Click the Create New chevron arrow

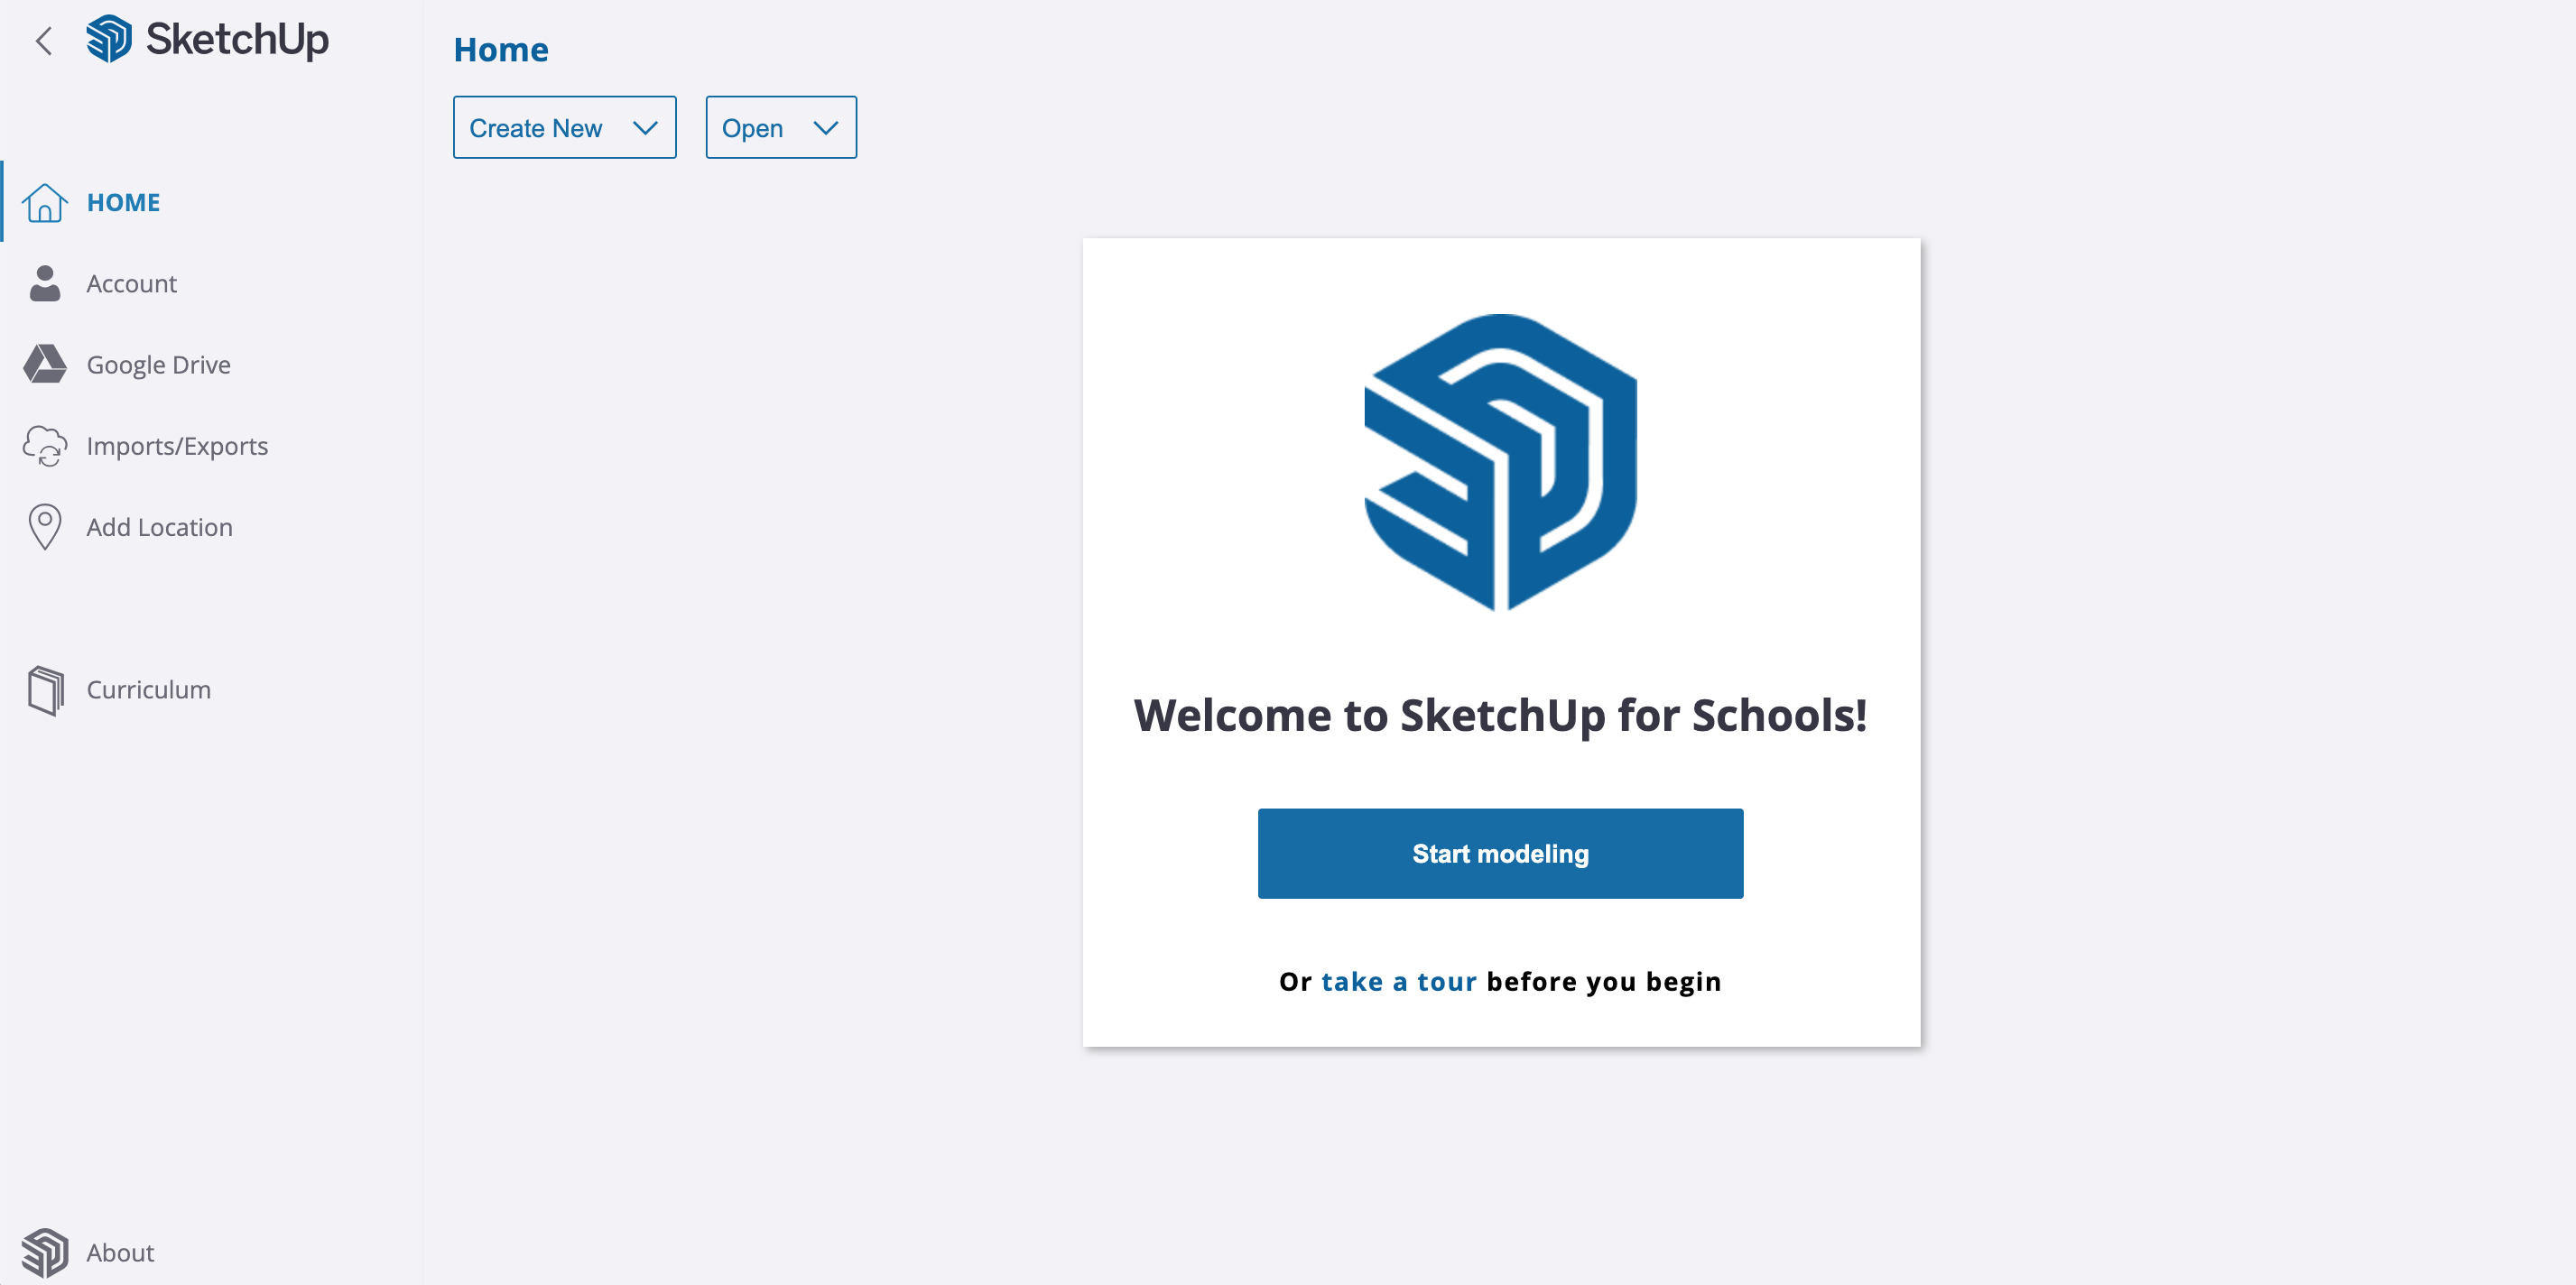coord(645,128)
